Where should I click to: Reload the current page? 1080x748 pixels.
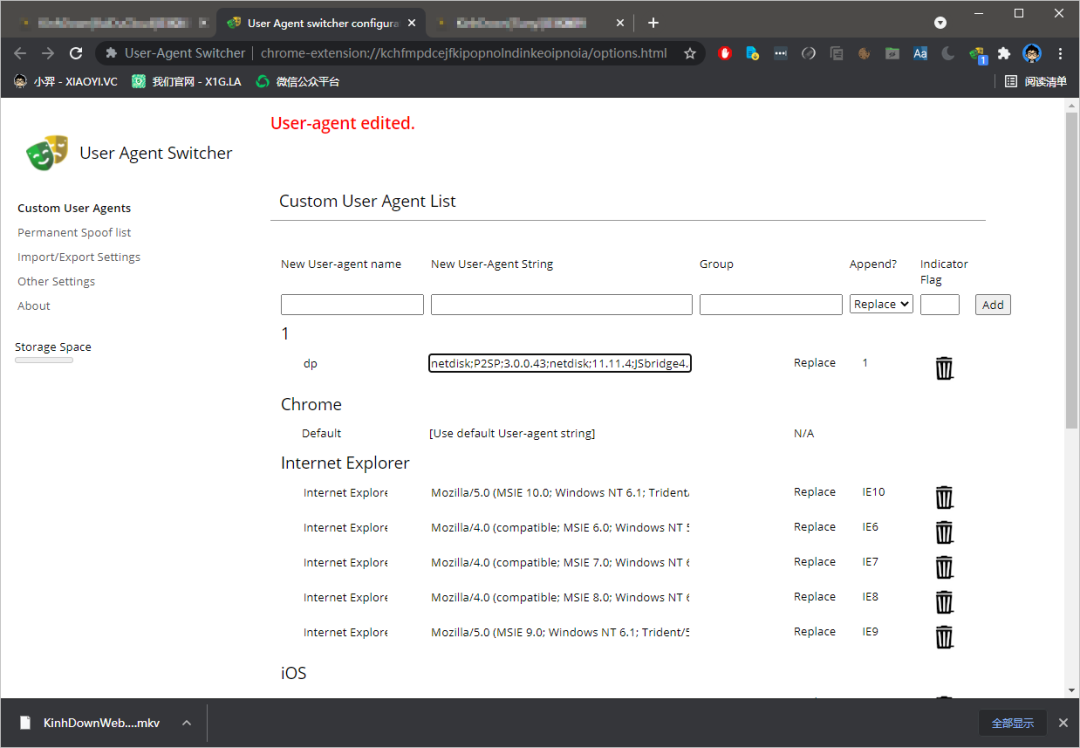(x=76, y=53)
